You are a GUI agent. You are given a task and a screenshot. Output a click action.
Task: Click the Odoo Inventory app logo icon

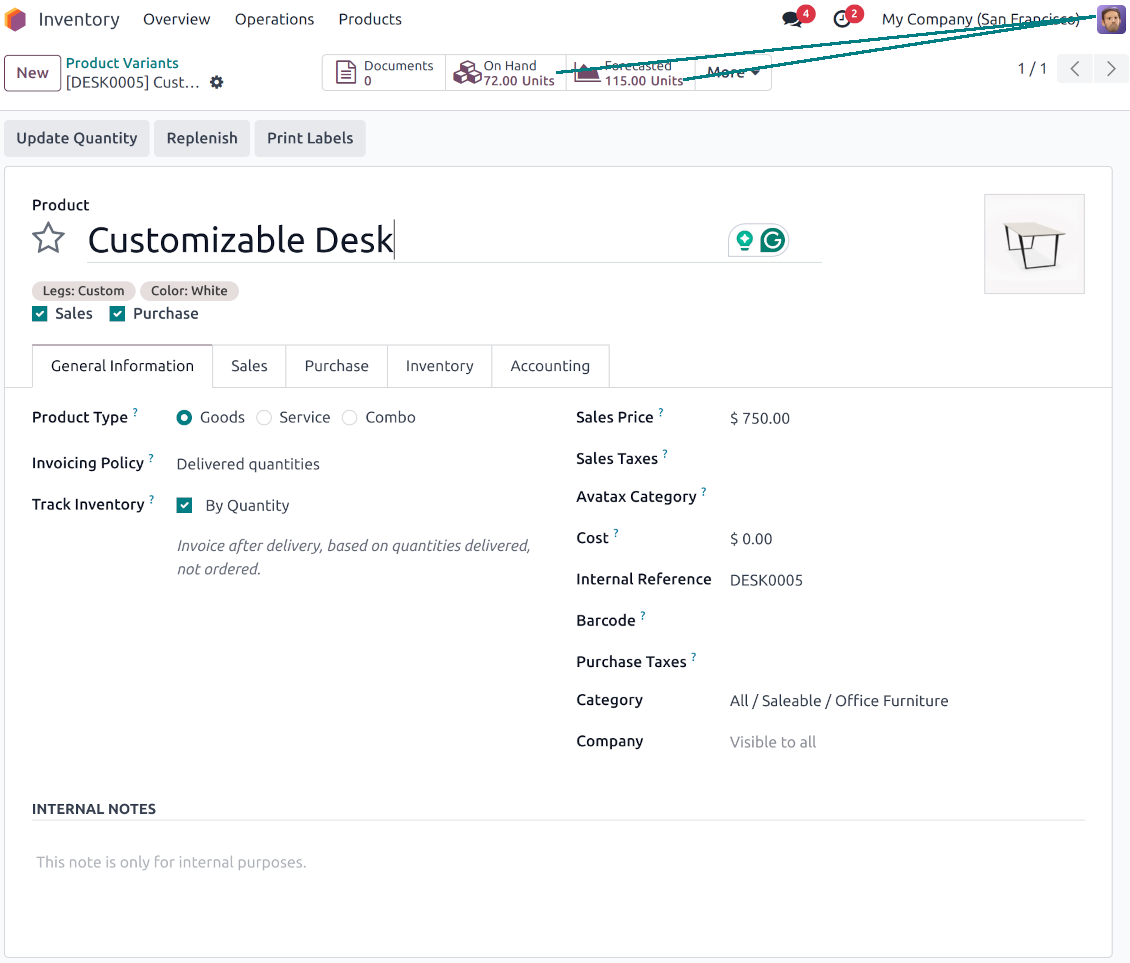coord(16,19)
